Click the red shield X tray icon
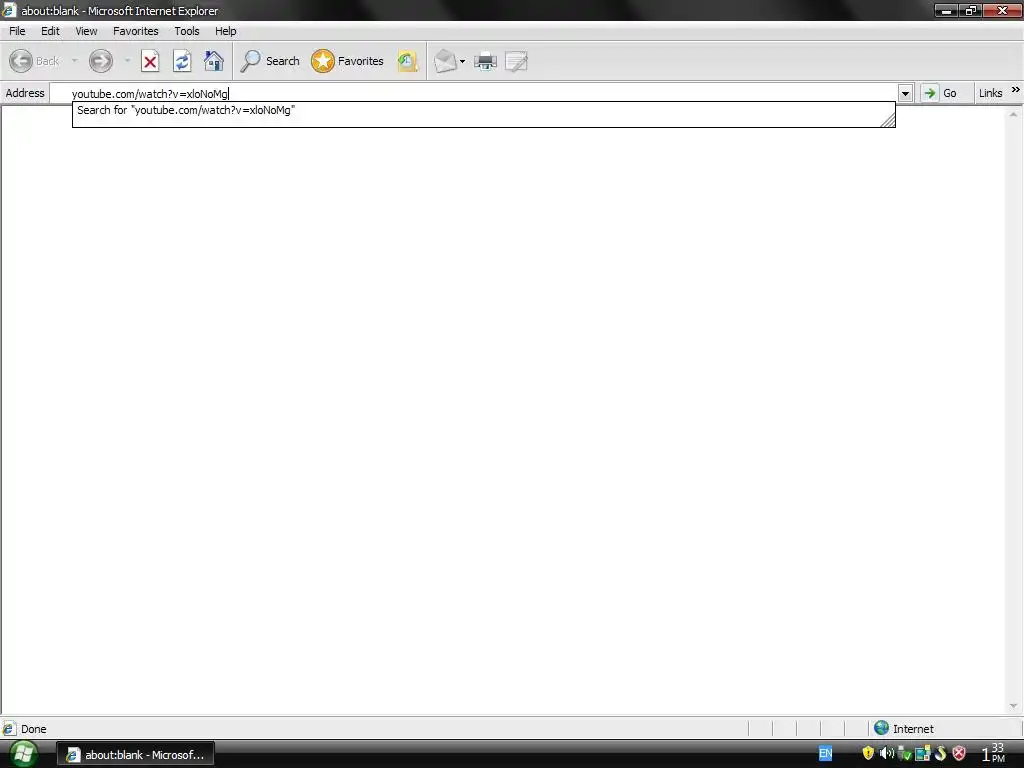The height and width of the screenshot is (768, 1024). tap(959, 754)
